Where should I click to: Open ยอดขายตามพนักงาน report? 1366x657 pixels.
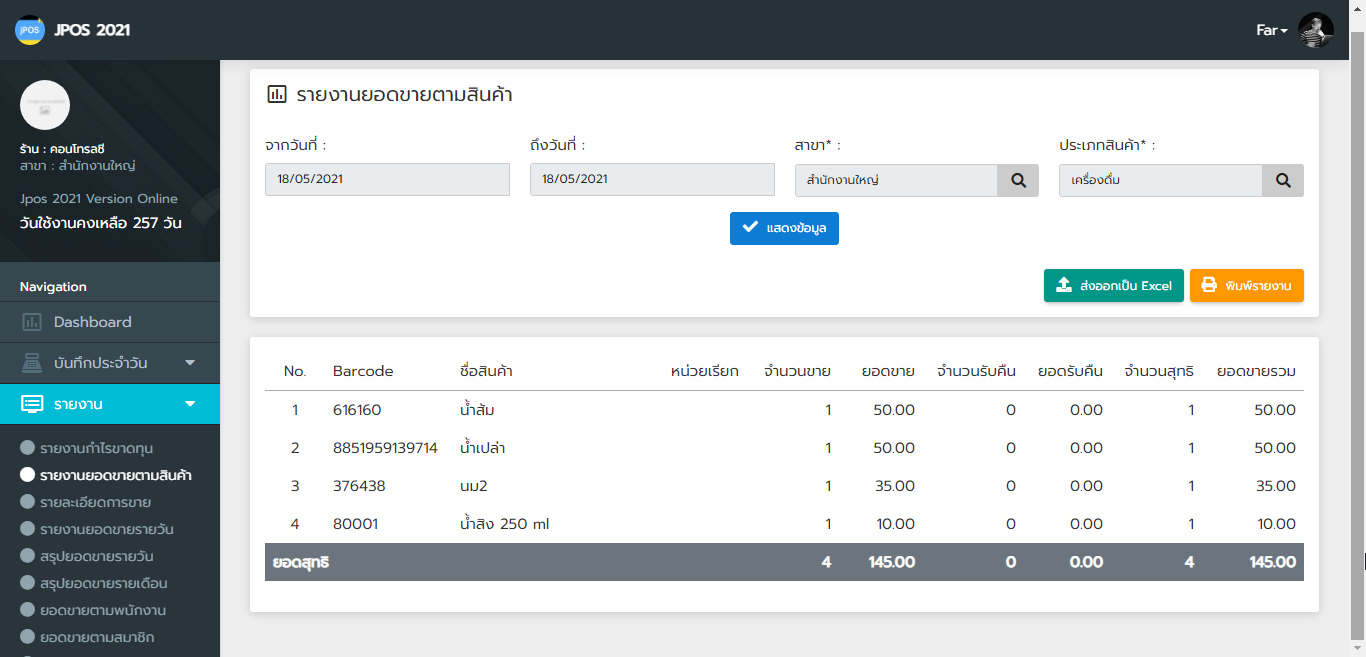click(102, 610)
